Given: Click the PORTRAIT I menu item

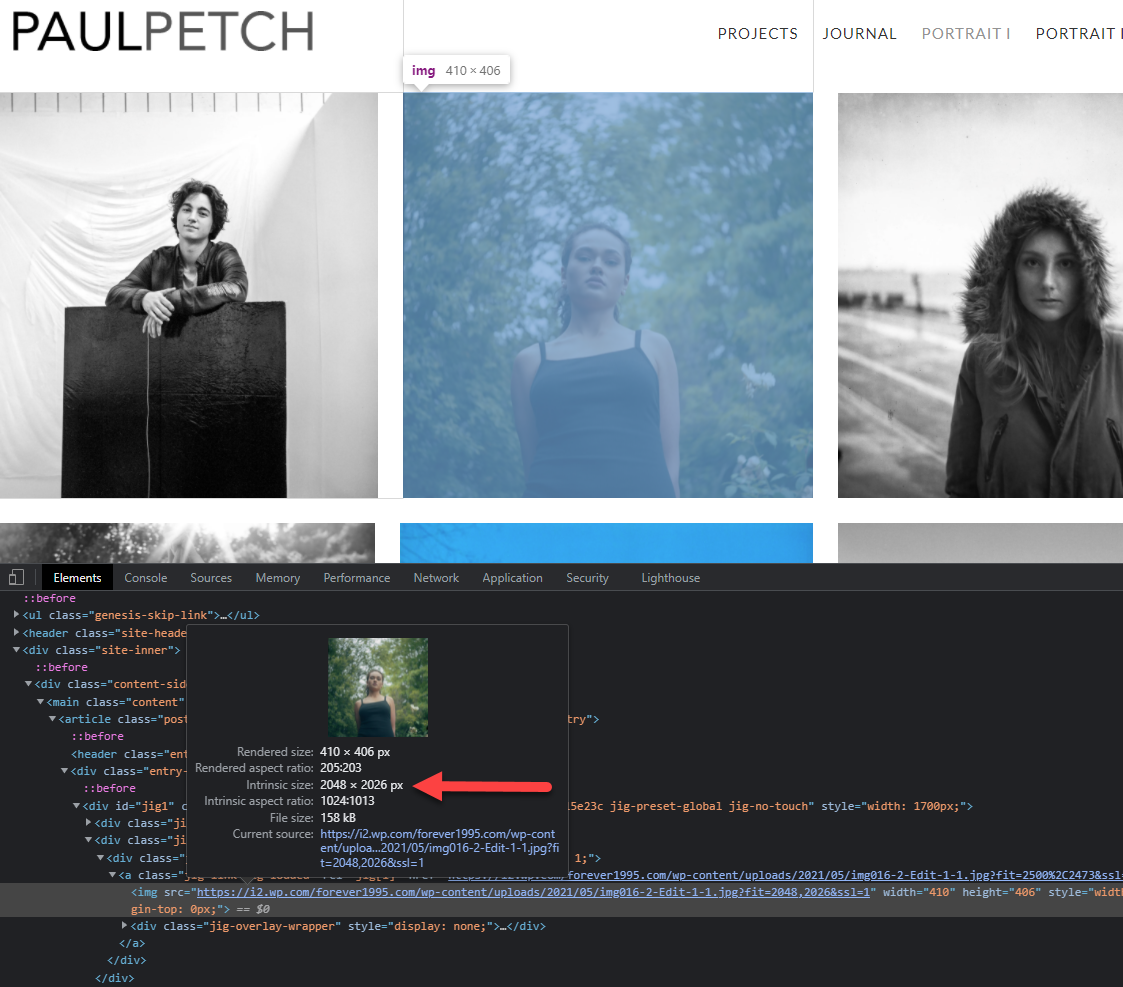Looking at the screenshot, I should coord(965,34).
